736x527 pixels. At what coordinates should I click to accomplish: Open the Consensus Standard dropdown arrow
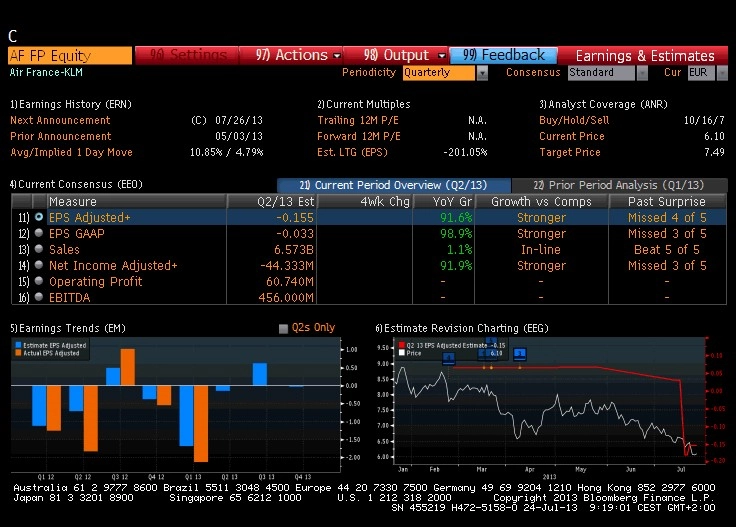click(642, 73)
